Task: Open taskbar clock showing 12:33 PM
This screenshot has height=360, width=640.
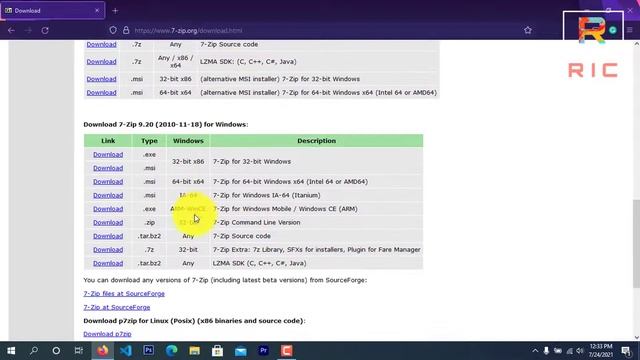Action: pyautogui.click(x=600, y=351)
